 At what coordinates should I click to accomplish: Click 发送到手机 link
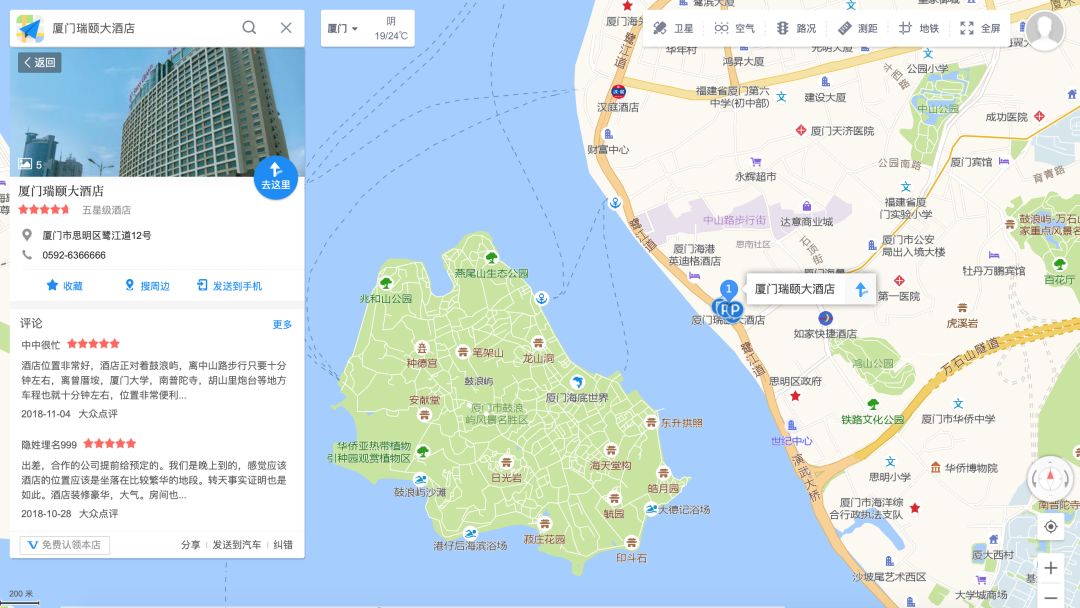(229, 286)
